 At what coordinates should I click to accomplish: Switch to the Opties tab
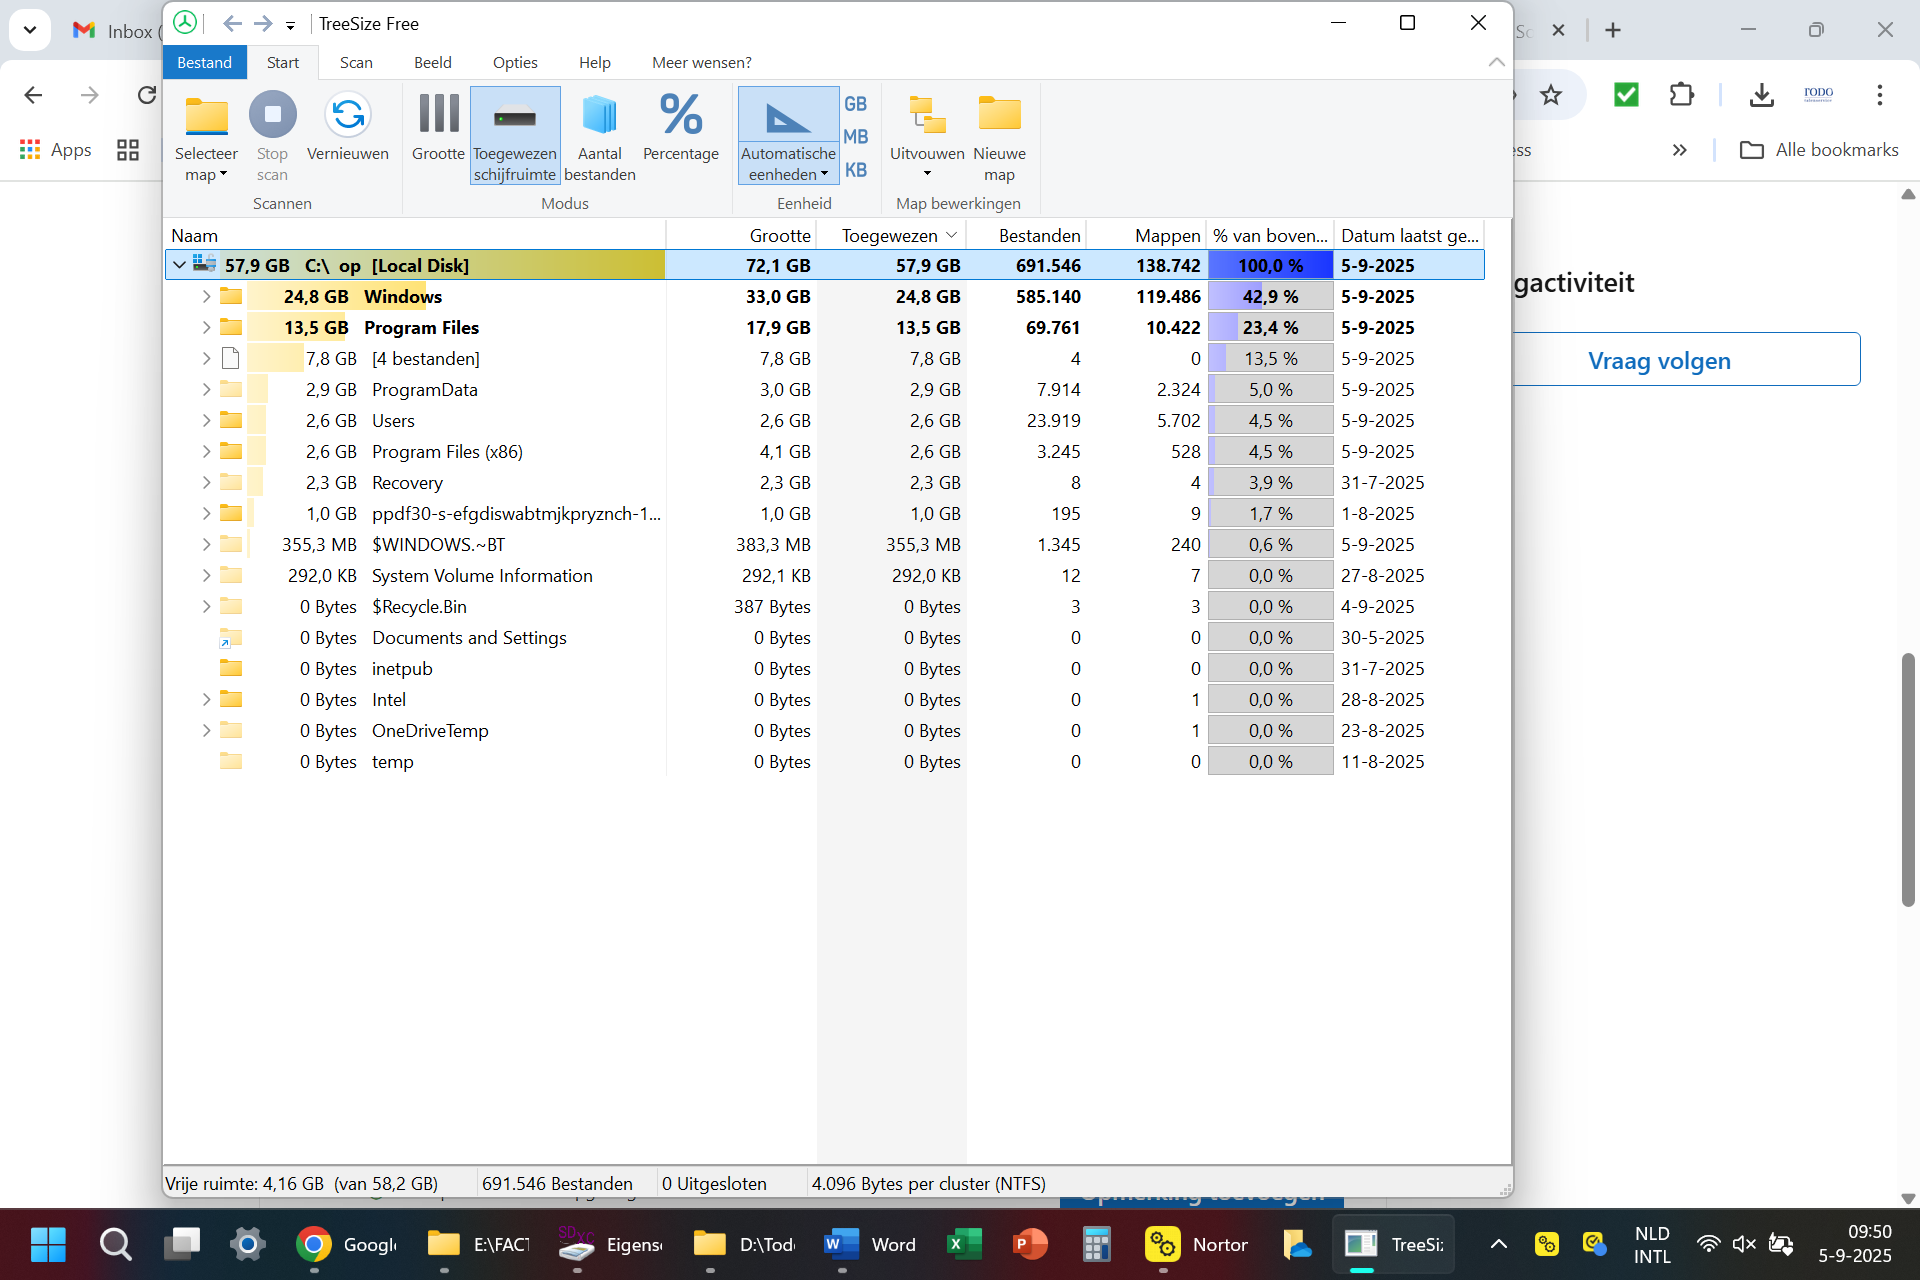(514, 62)
